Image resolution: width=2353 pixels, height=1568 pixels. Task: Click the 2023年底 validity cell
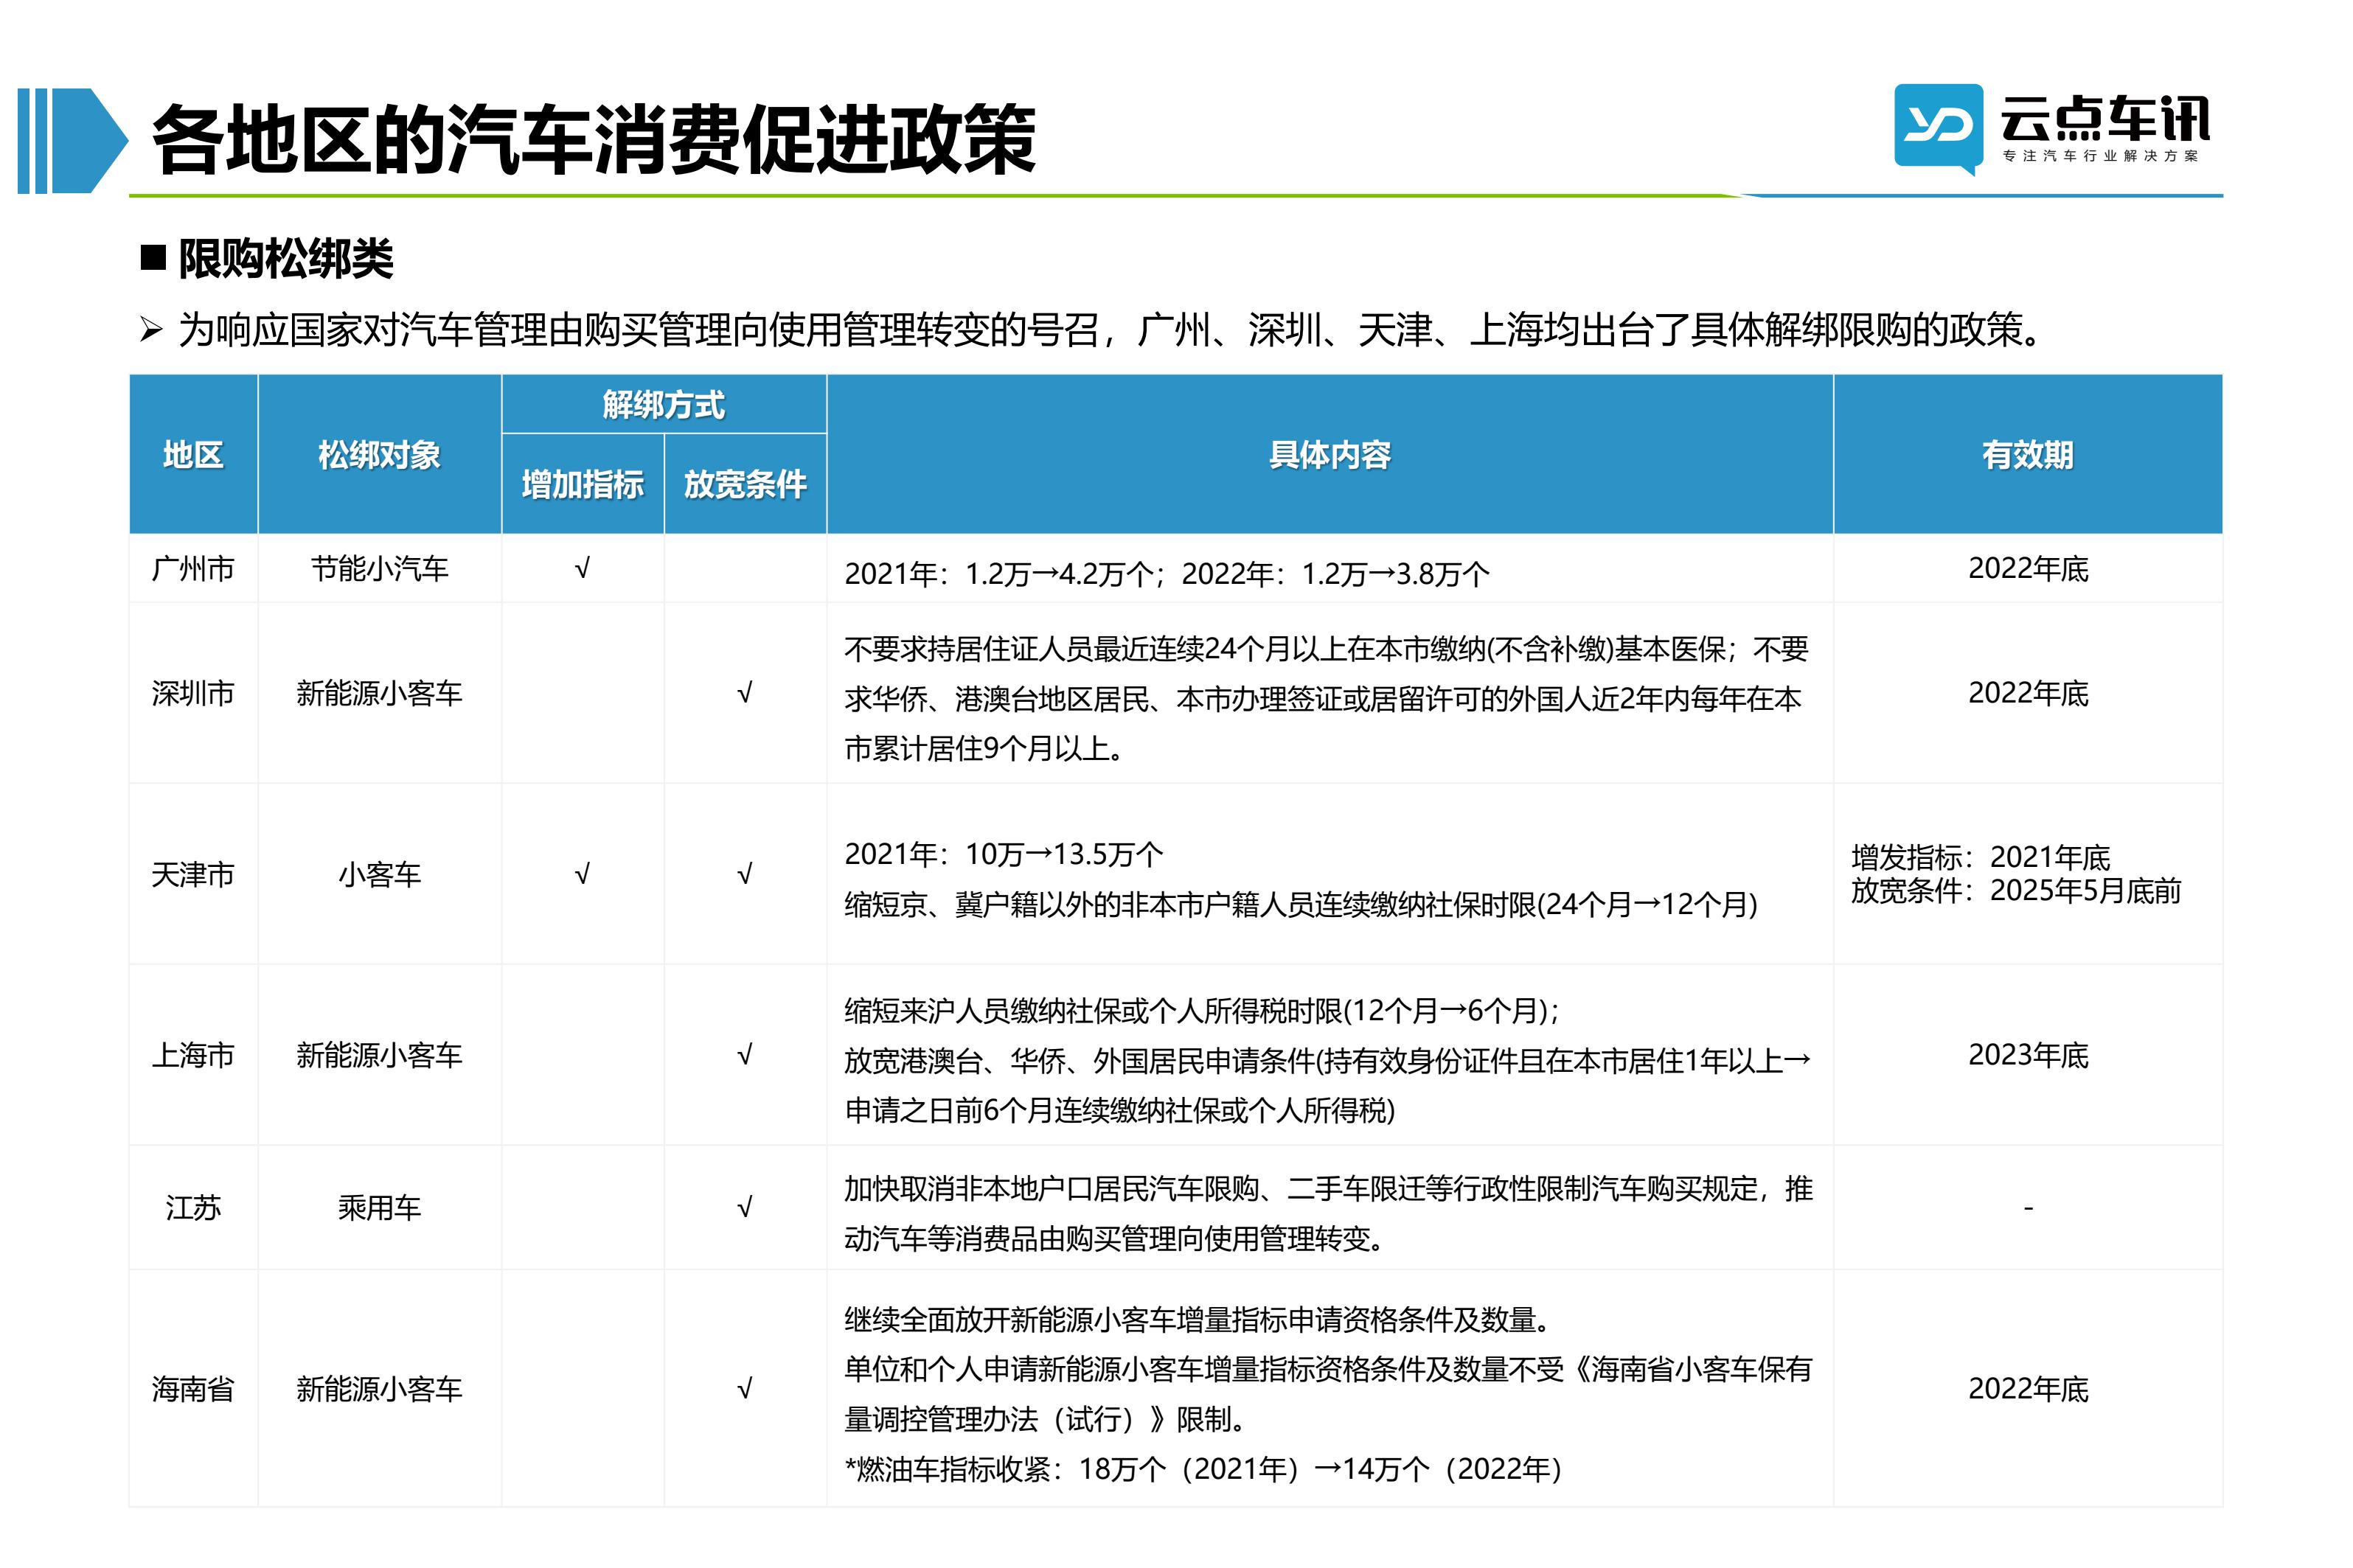point(2028,1055)
